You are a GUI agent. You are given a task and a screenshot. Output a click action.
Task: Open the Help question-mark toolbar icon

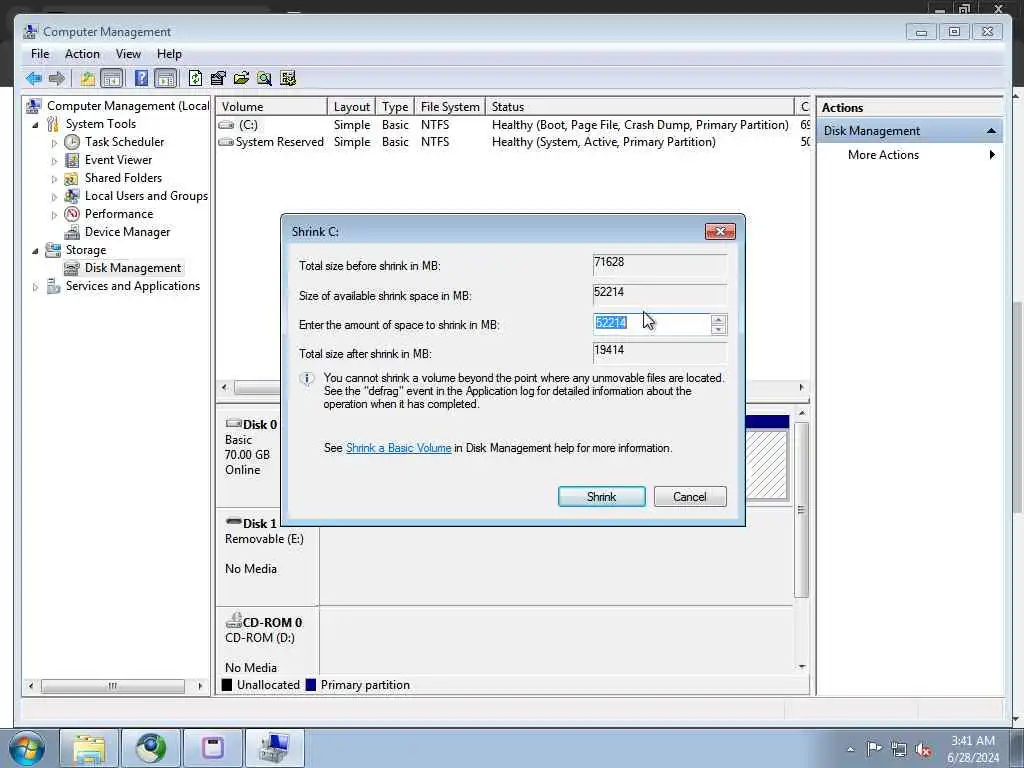point(141,79)
